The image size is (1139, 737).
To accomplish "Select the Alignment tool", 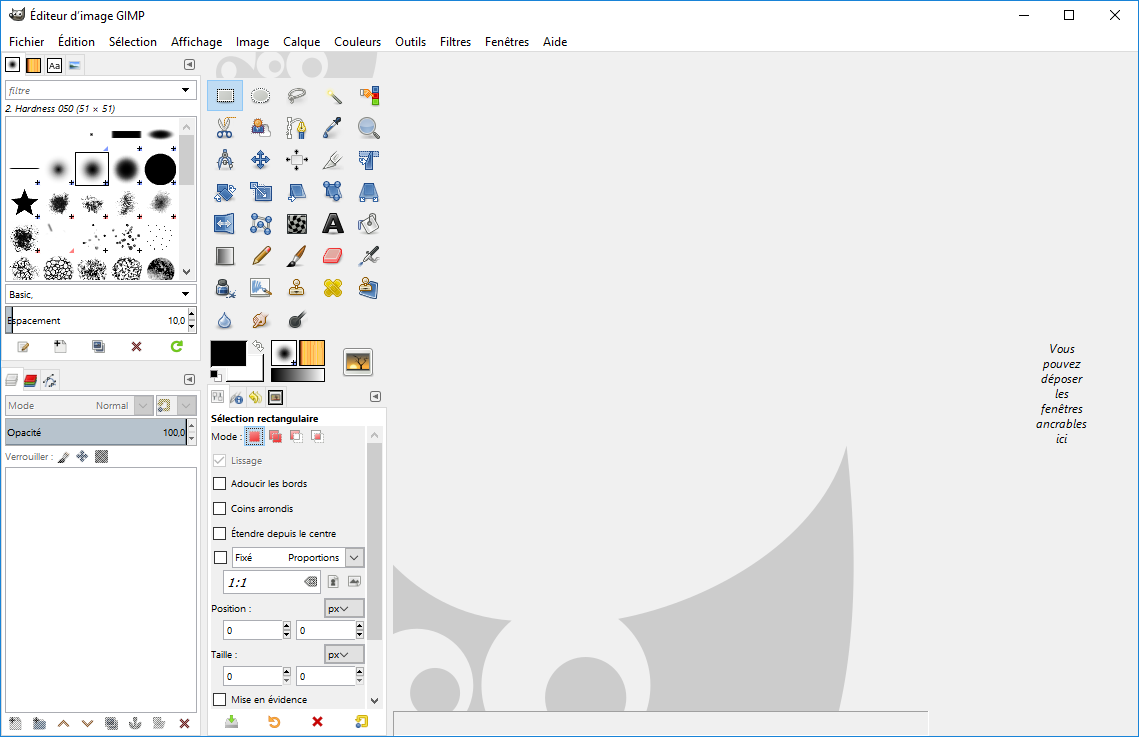I will point(296,160).
